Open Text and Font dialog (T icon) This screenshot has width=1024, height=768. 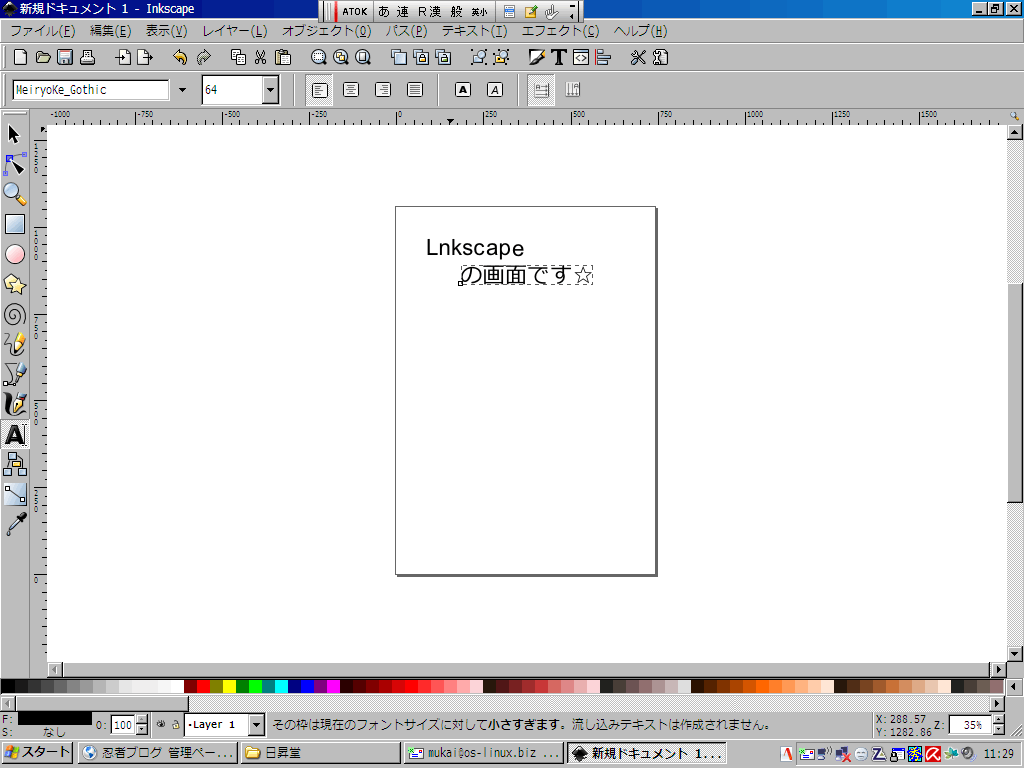[558, 57]
